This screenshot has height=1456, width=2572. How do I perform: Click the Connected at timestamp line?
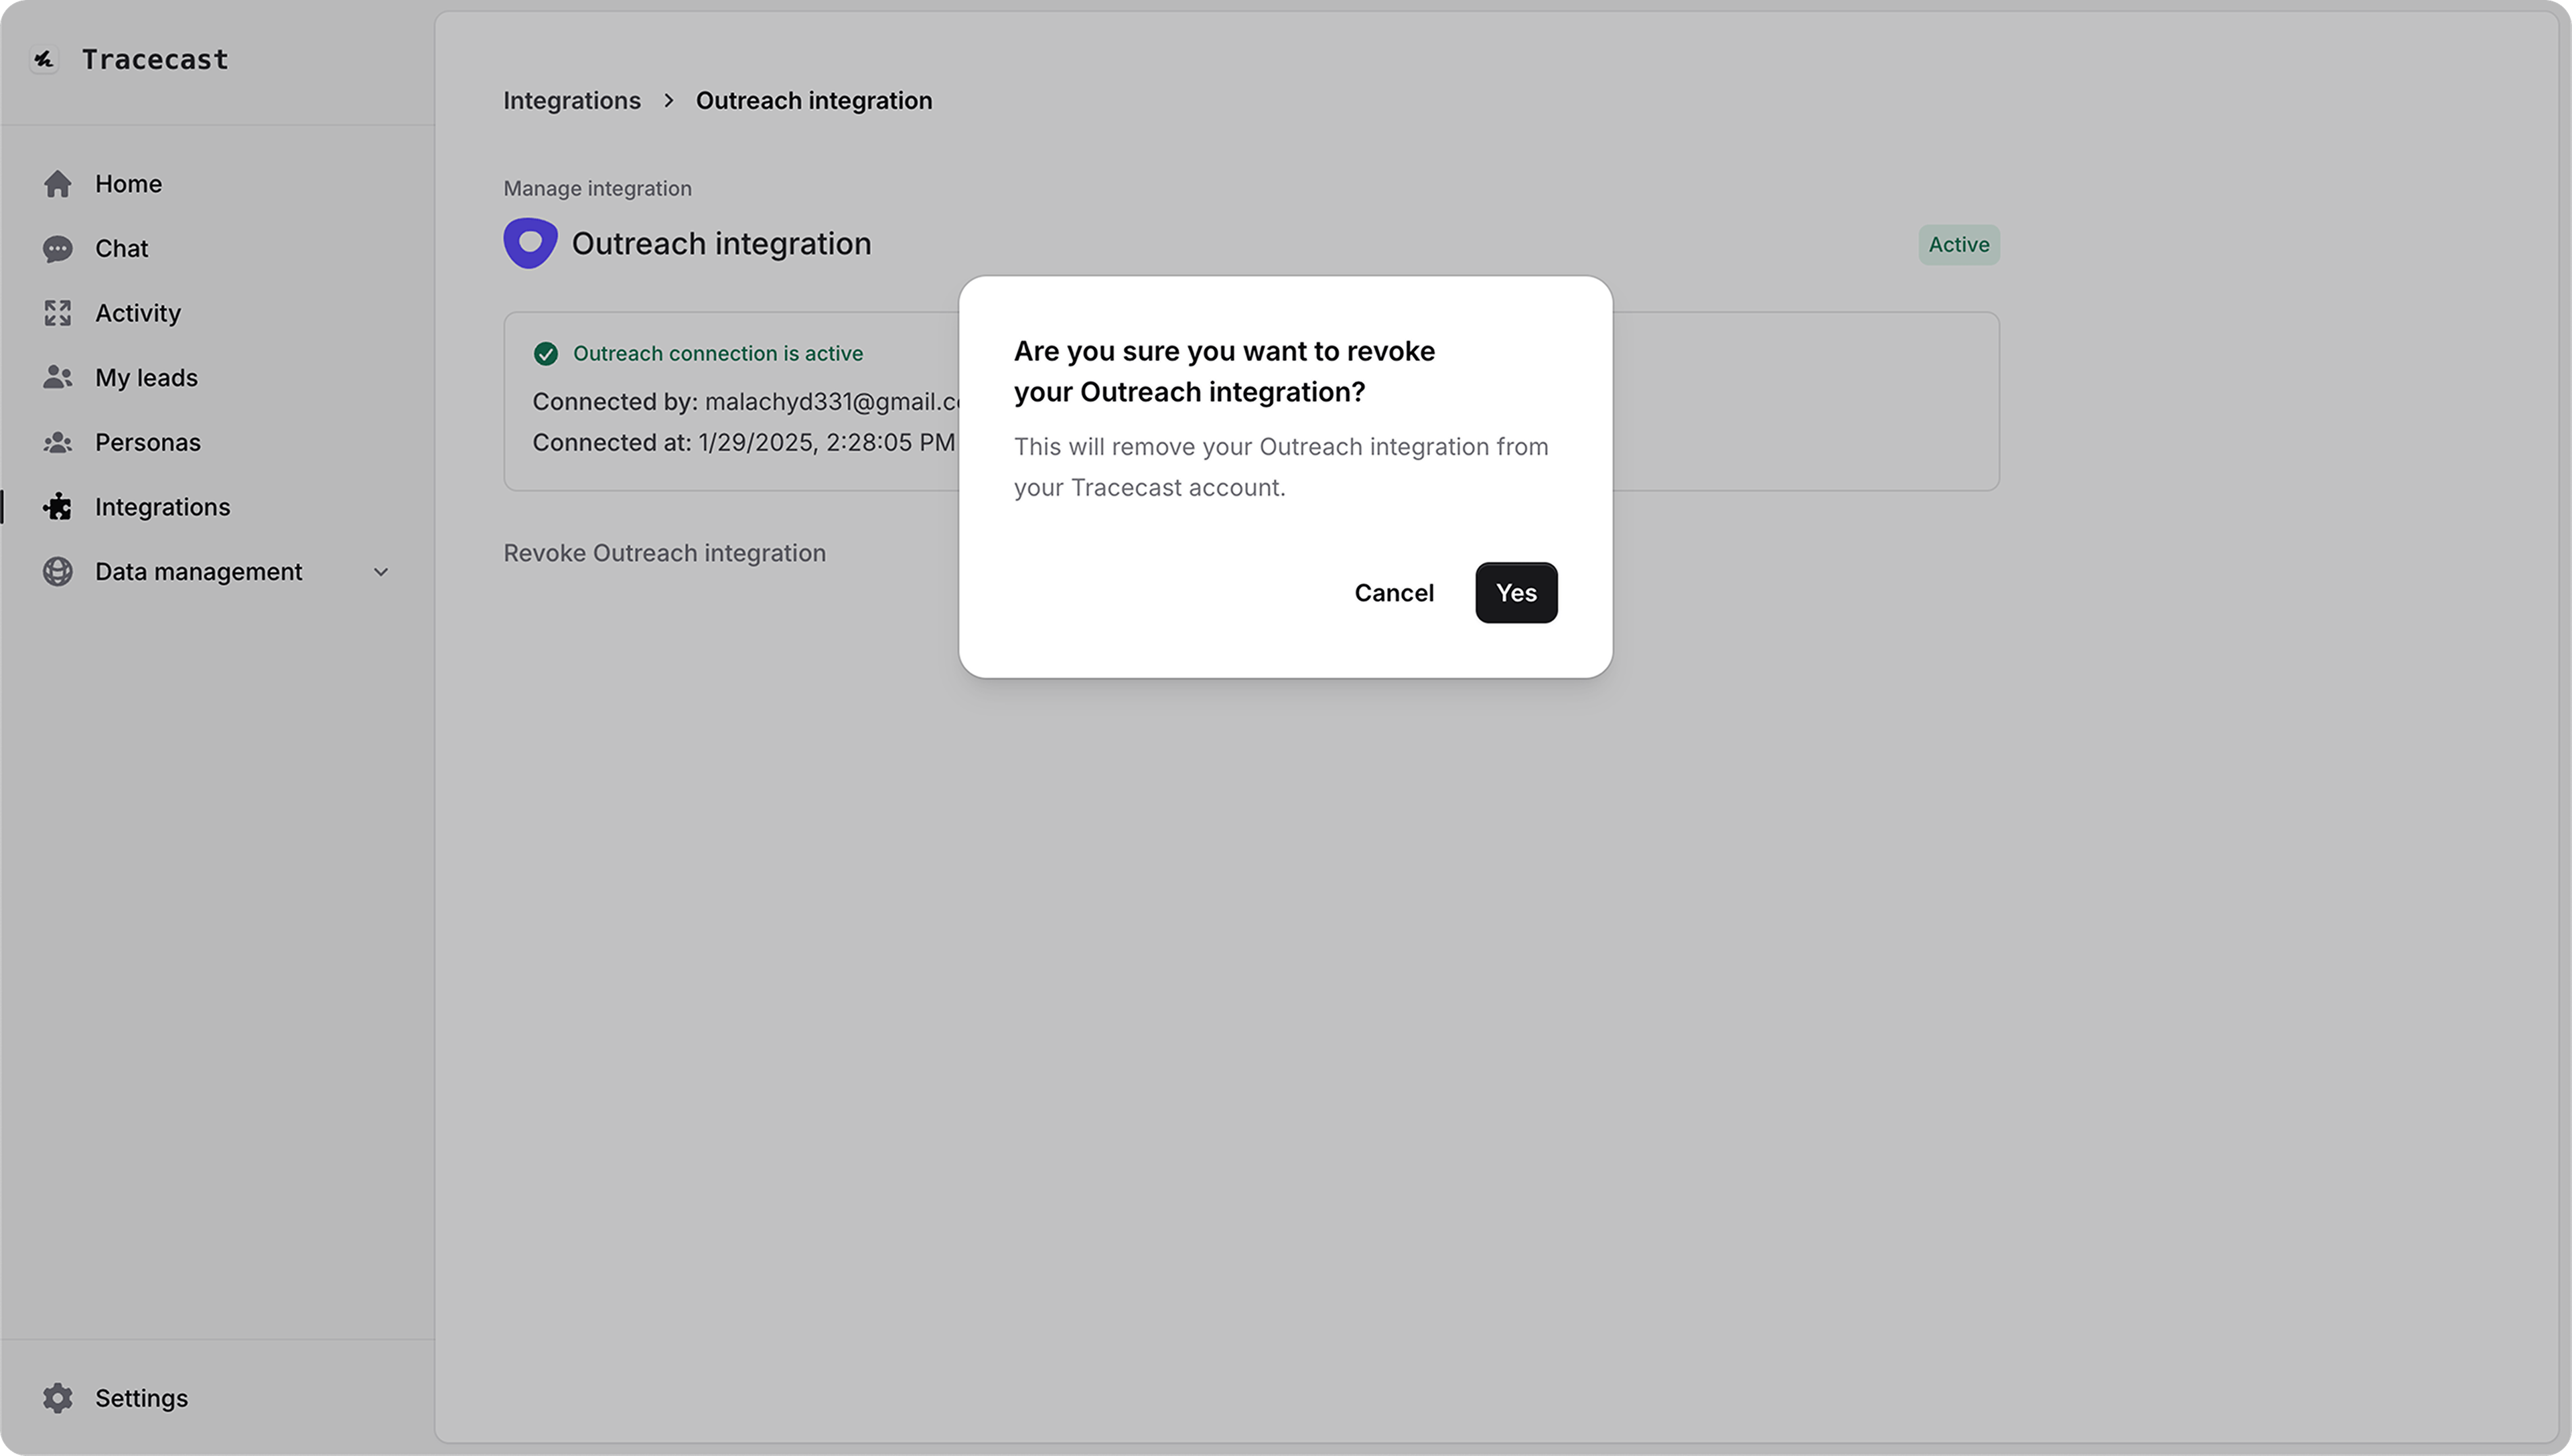click(x=744, y=443)
